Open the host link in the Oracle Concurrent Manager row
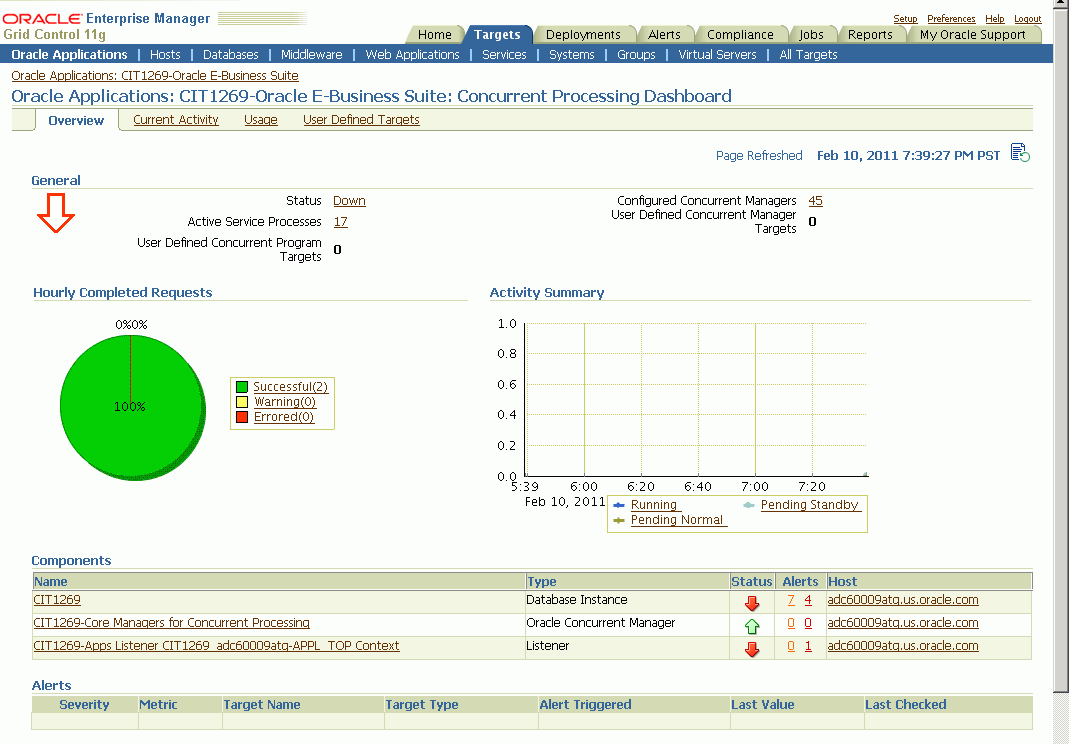 pyautogui.click(x=903, y=623)
